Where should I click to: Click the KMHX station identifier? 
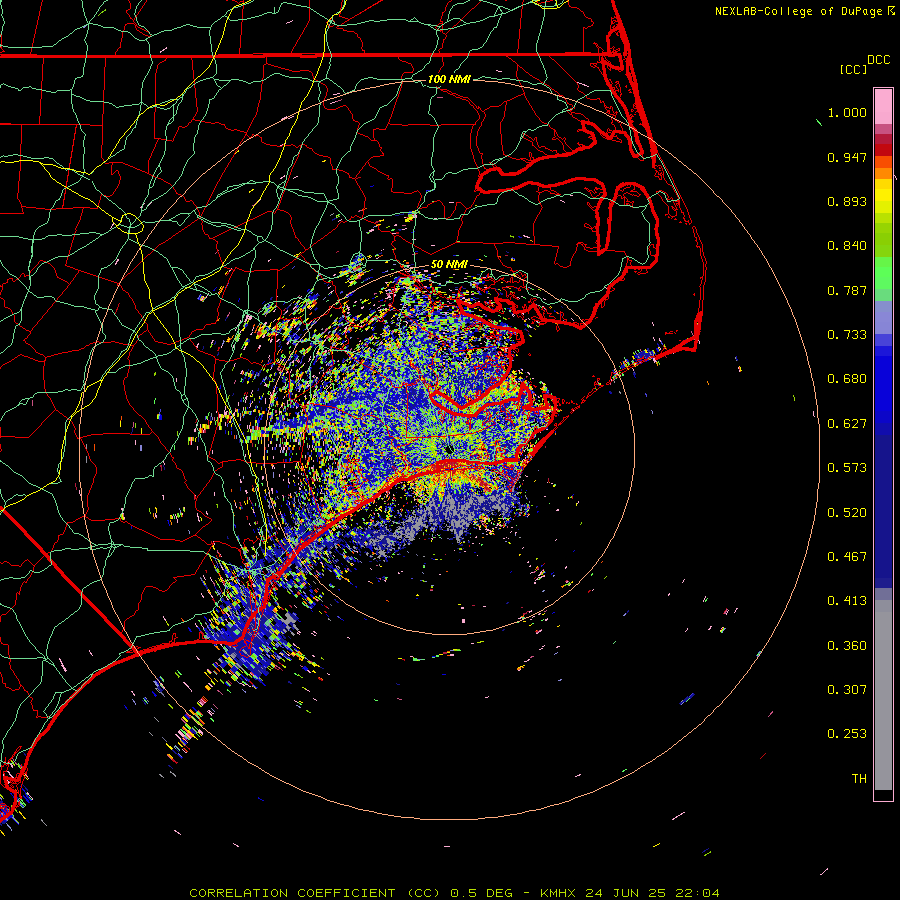[x=558, y=893]
